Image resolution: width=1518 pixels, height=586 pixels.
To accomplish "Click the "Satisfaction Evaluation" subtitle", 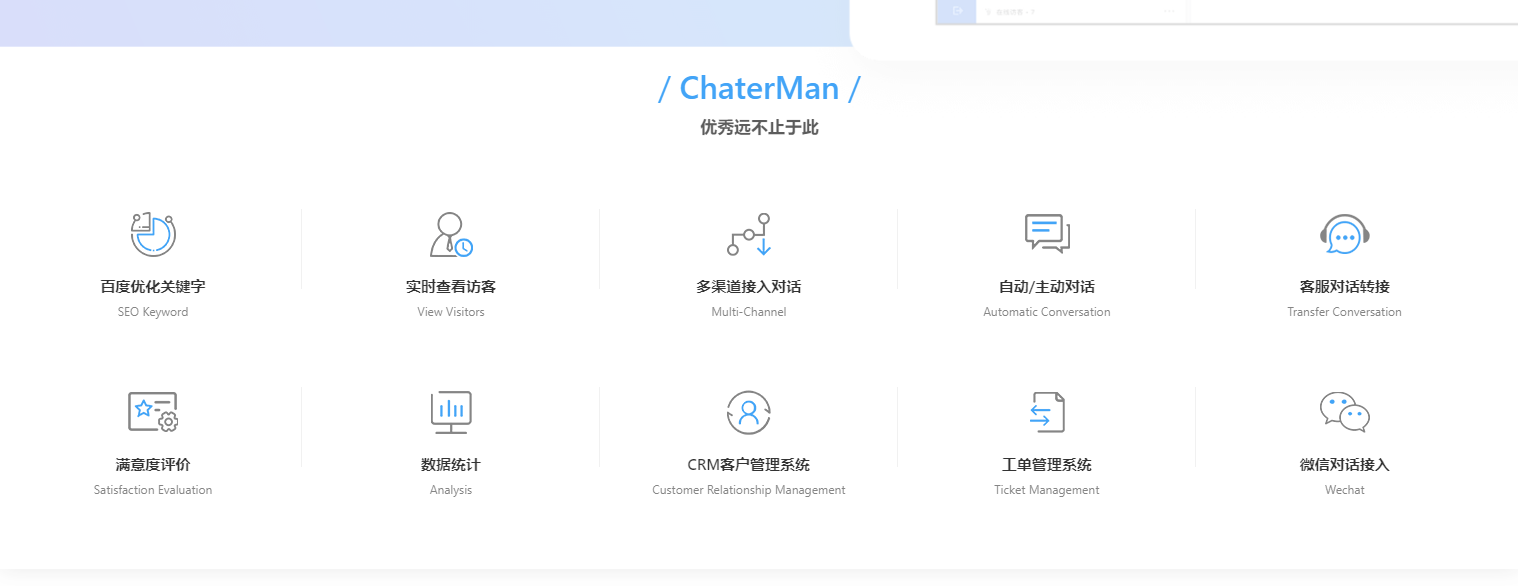I will 153,490.
